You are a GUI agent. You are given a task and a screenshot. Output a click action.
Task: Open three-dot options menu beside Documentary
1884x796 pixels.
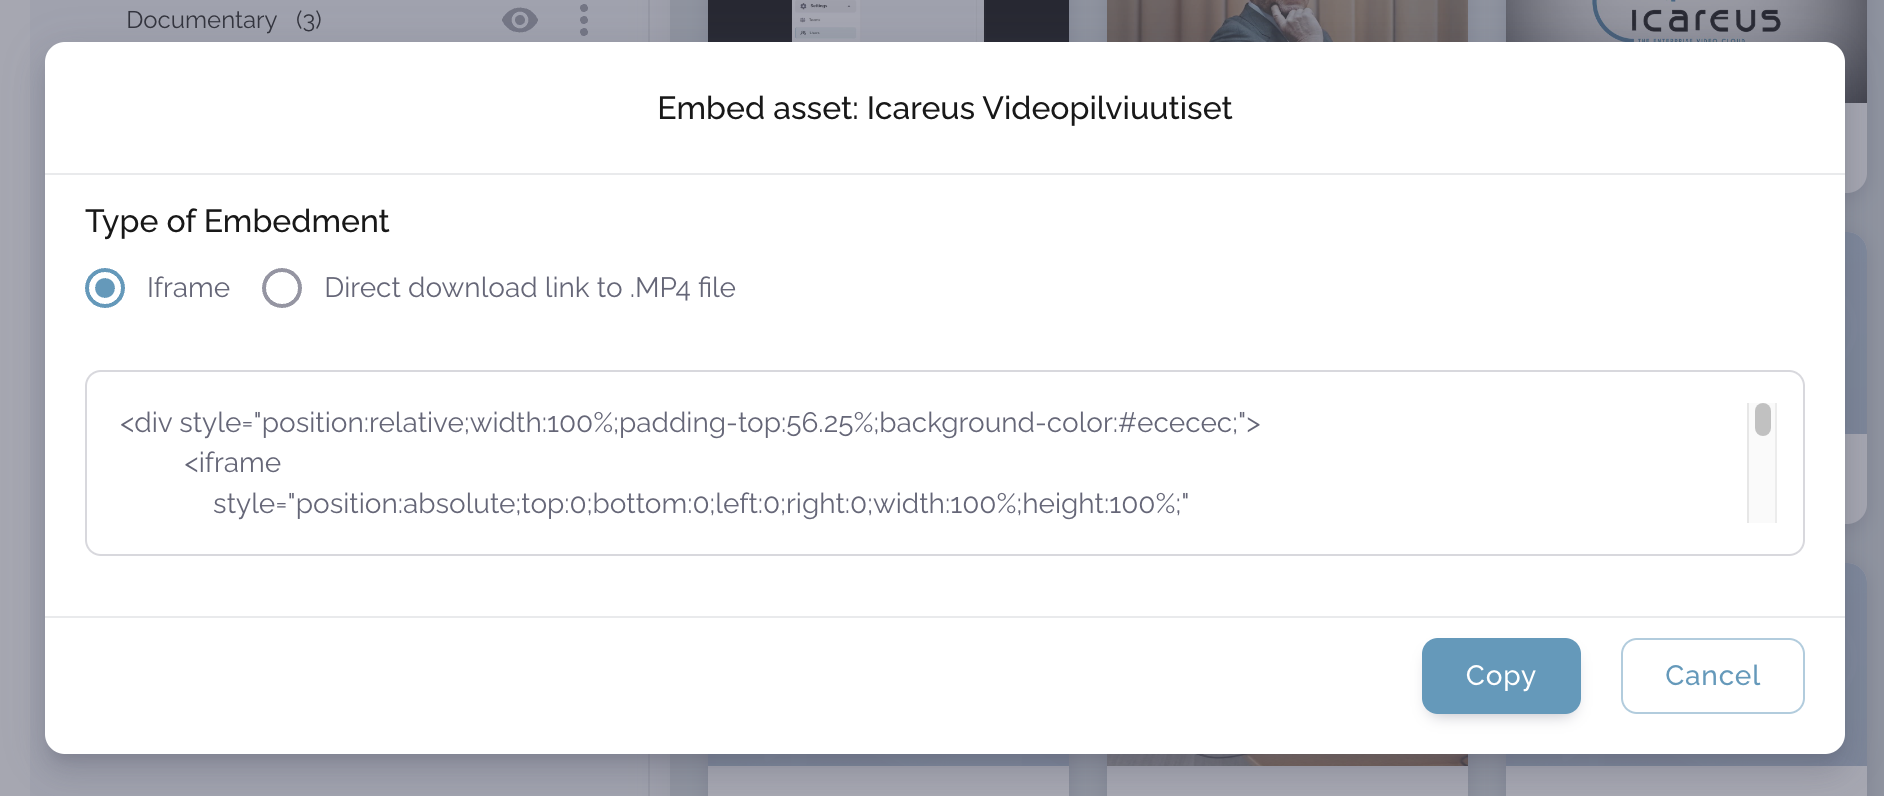pyautogui.click(x=584, y=20)
